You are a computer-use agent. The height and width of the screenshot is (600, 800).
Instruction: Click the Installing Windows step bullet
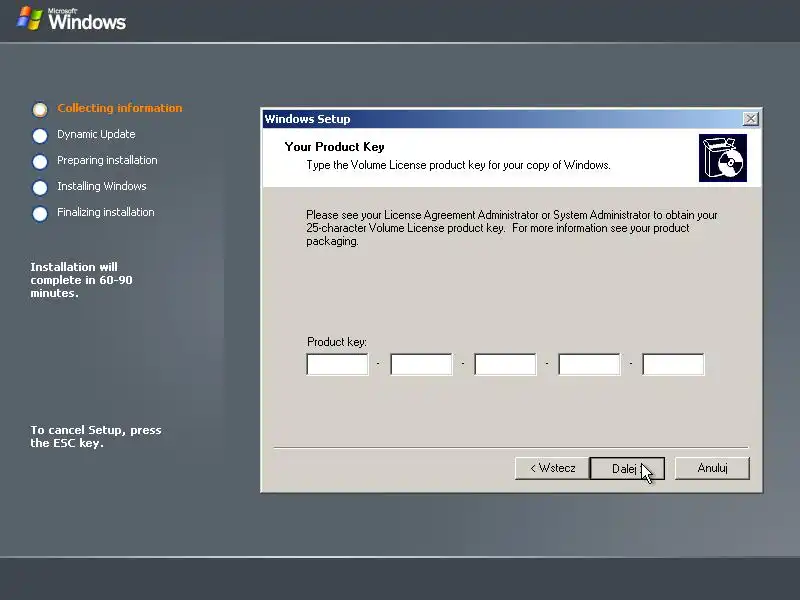tap(40, 188)
